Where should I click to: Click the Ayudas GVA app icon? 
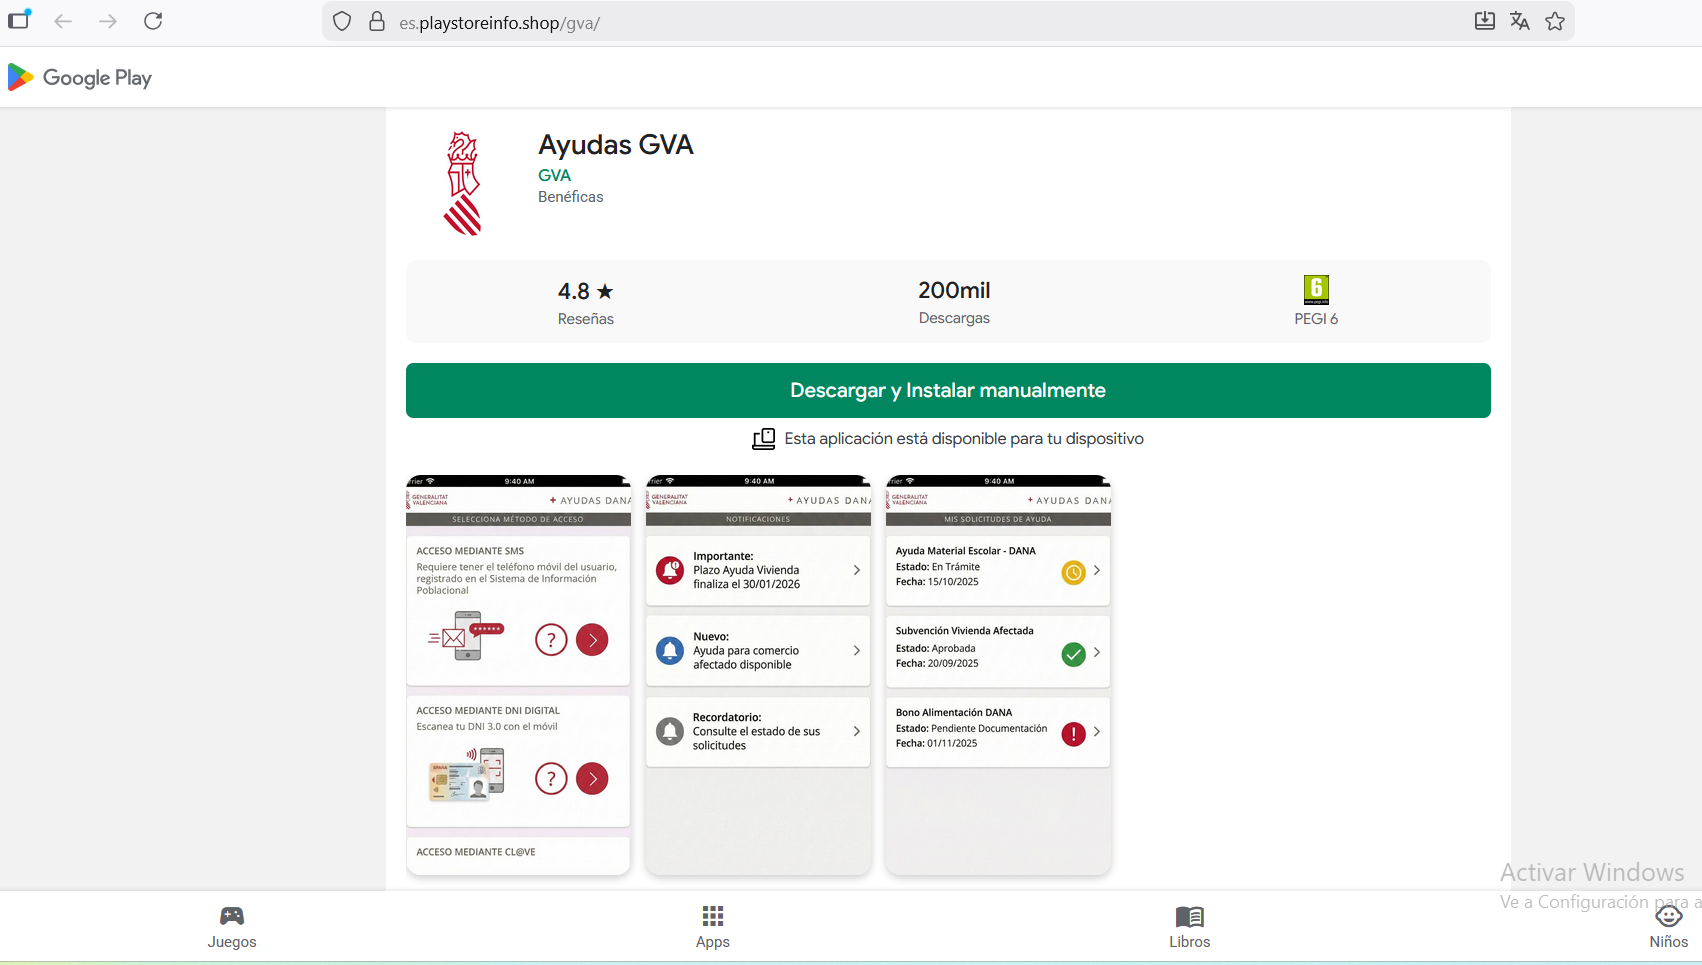(x=463, y=183)
